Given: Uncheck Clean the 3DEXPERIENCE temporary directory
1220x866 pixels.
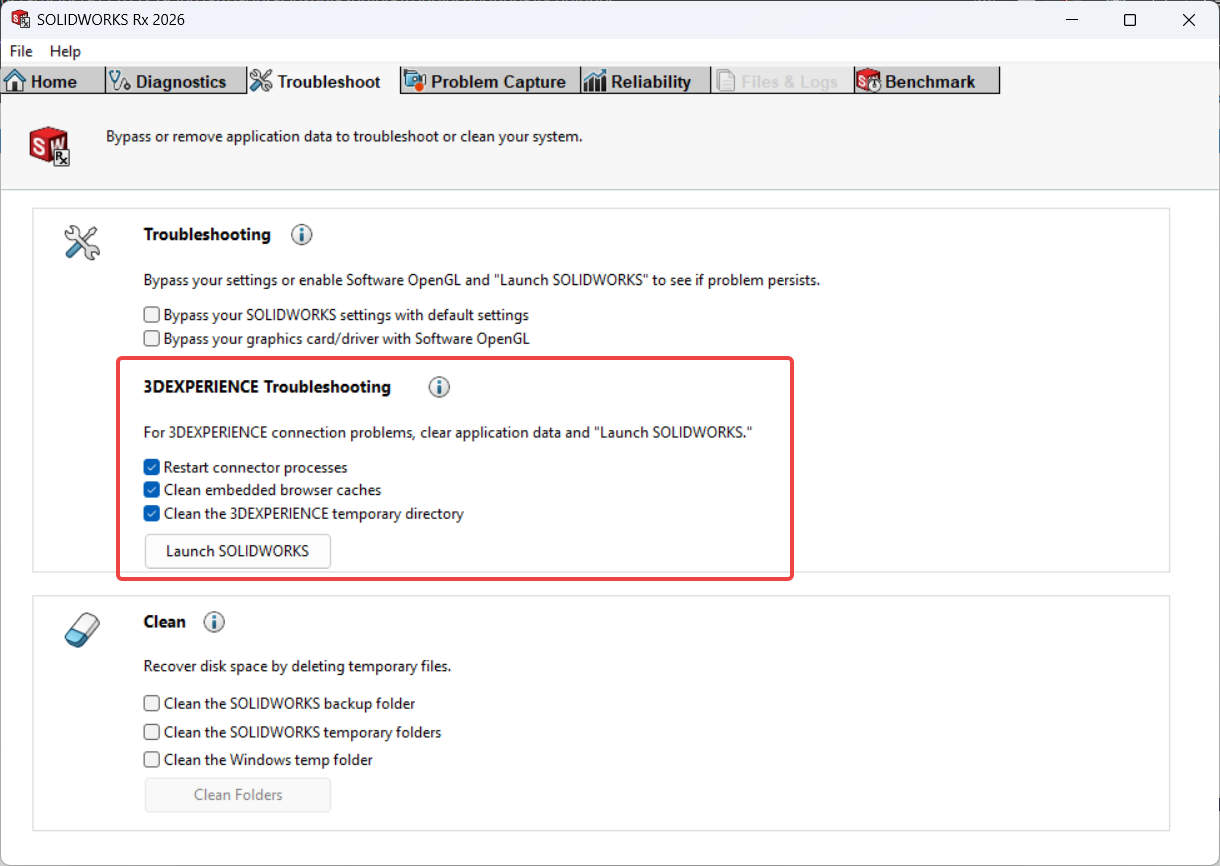Looking at the screenshot, I should coord(304,514).
